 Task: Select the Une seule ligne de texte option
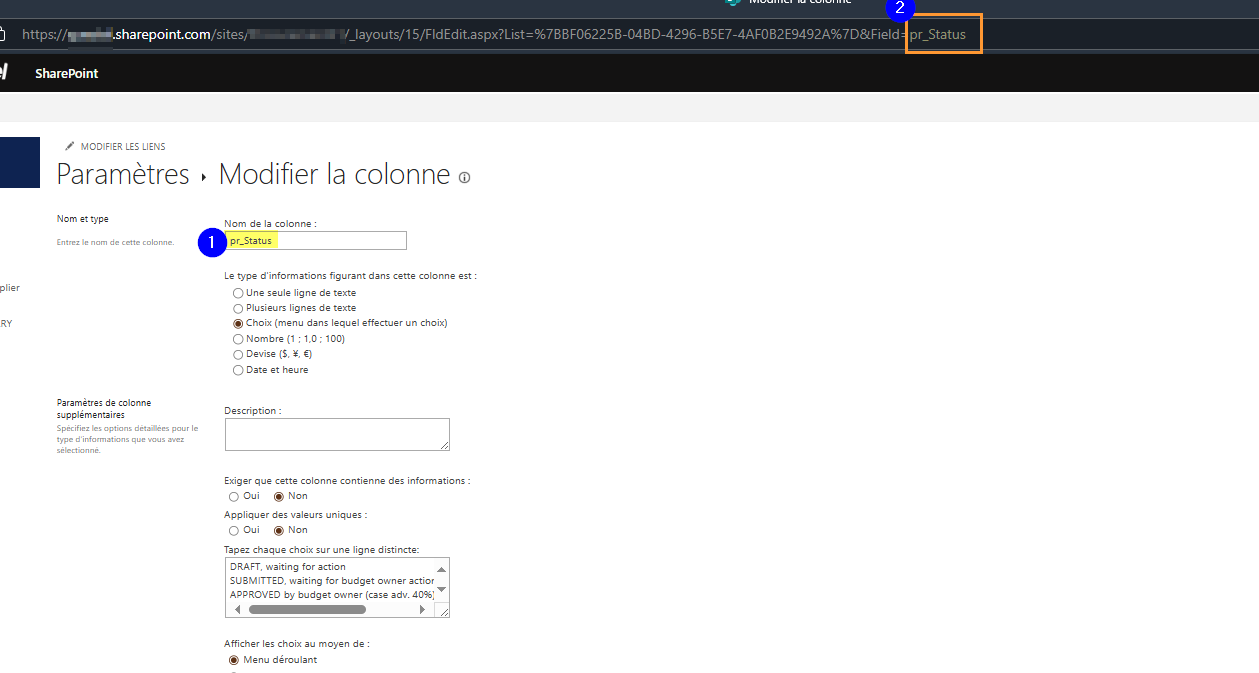click(x=238, y=293)
